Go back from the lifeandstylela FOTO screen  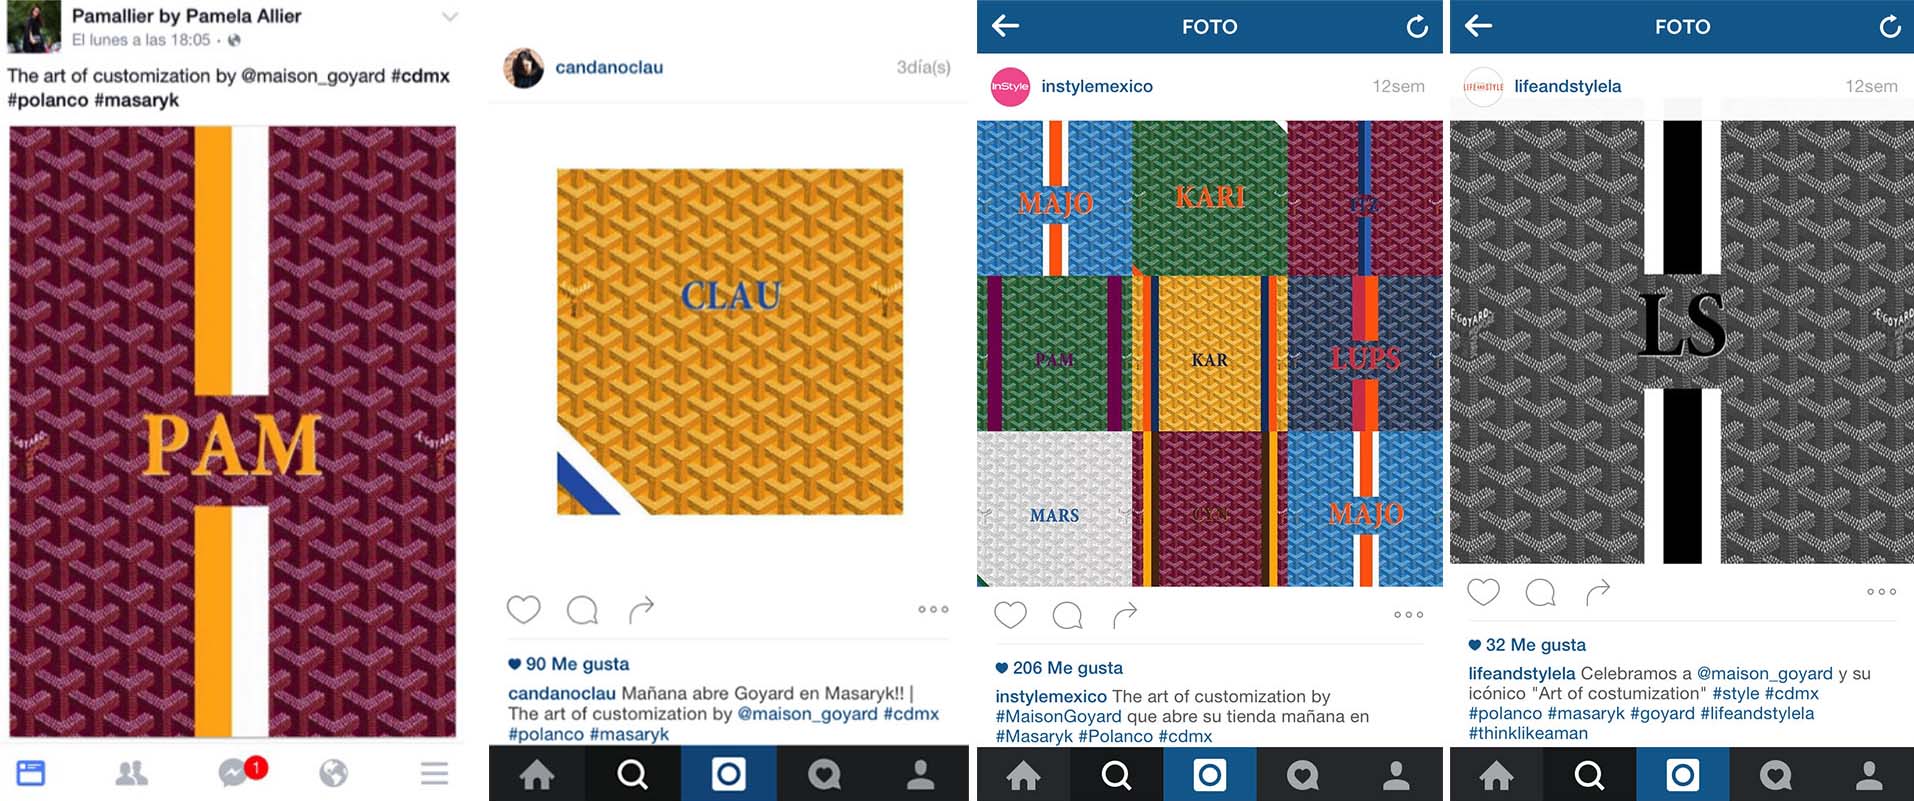[x=1478, y=26]
